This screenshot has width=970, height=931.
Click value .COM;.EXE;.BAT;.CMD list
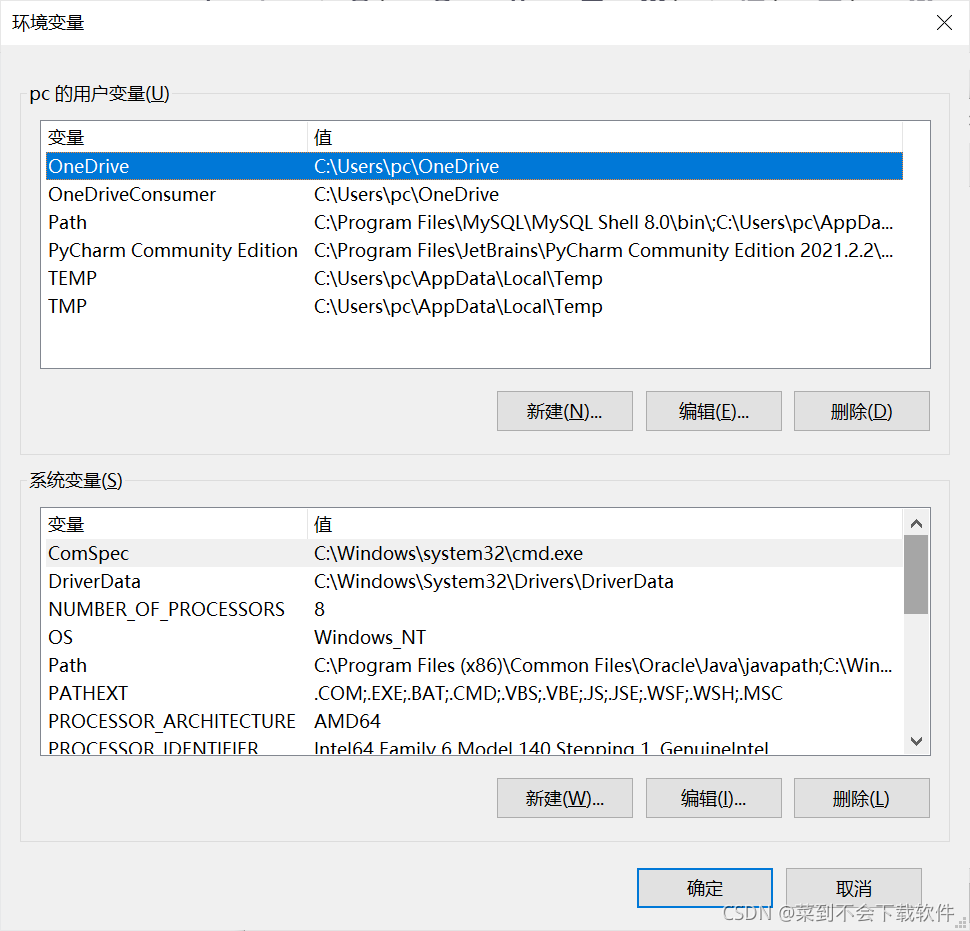[x=548, y=693]
